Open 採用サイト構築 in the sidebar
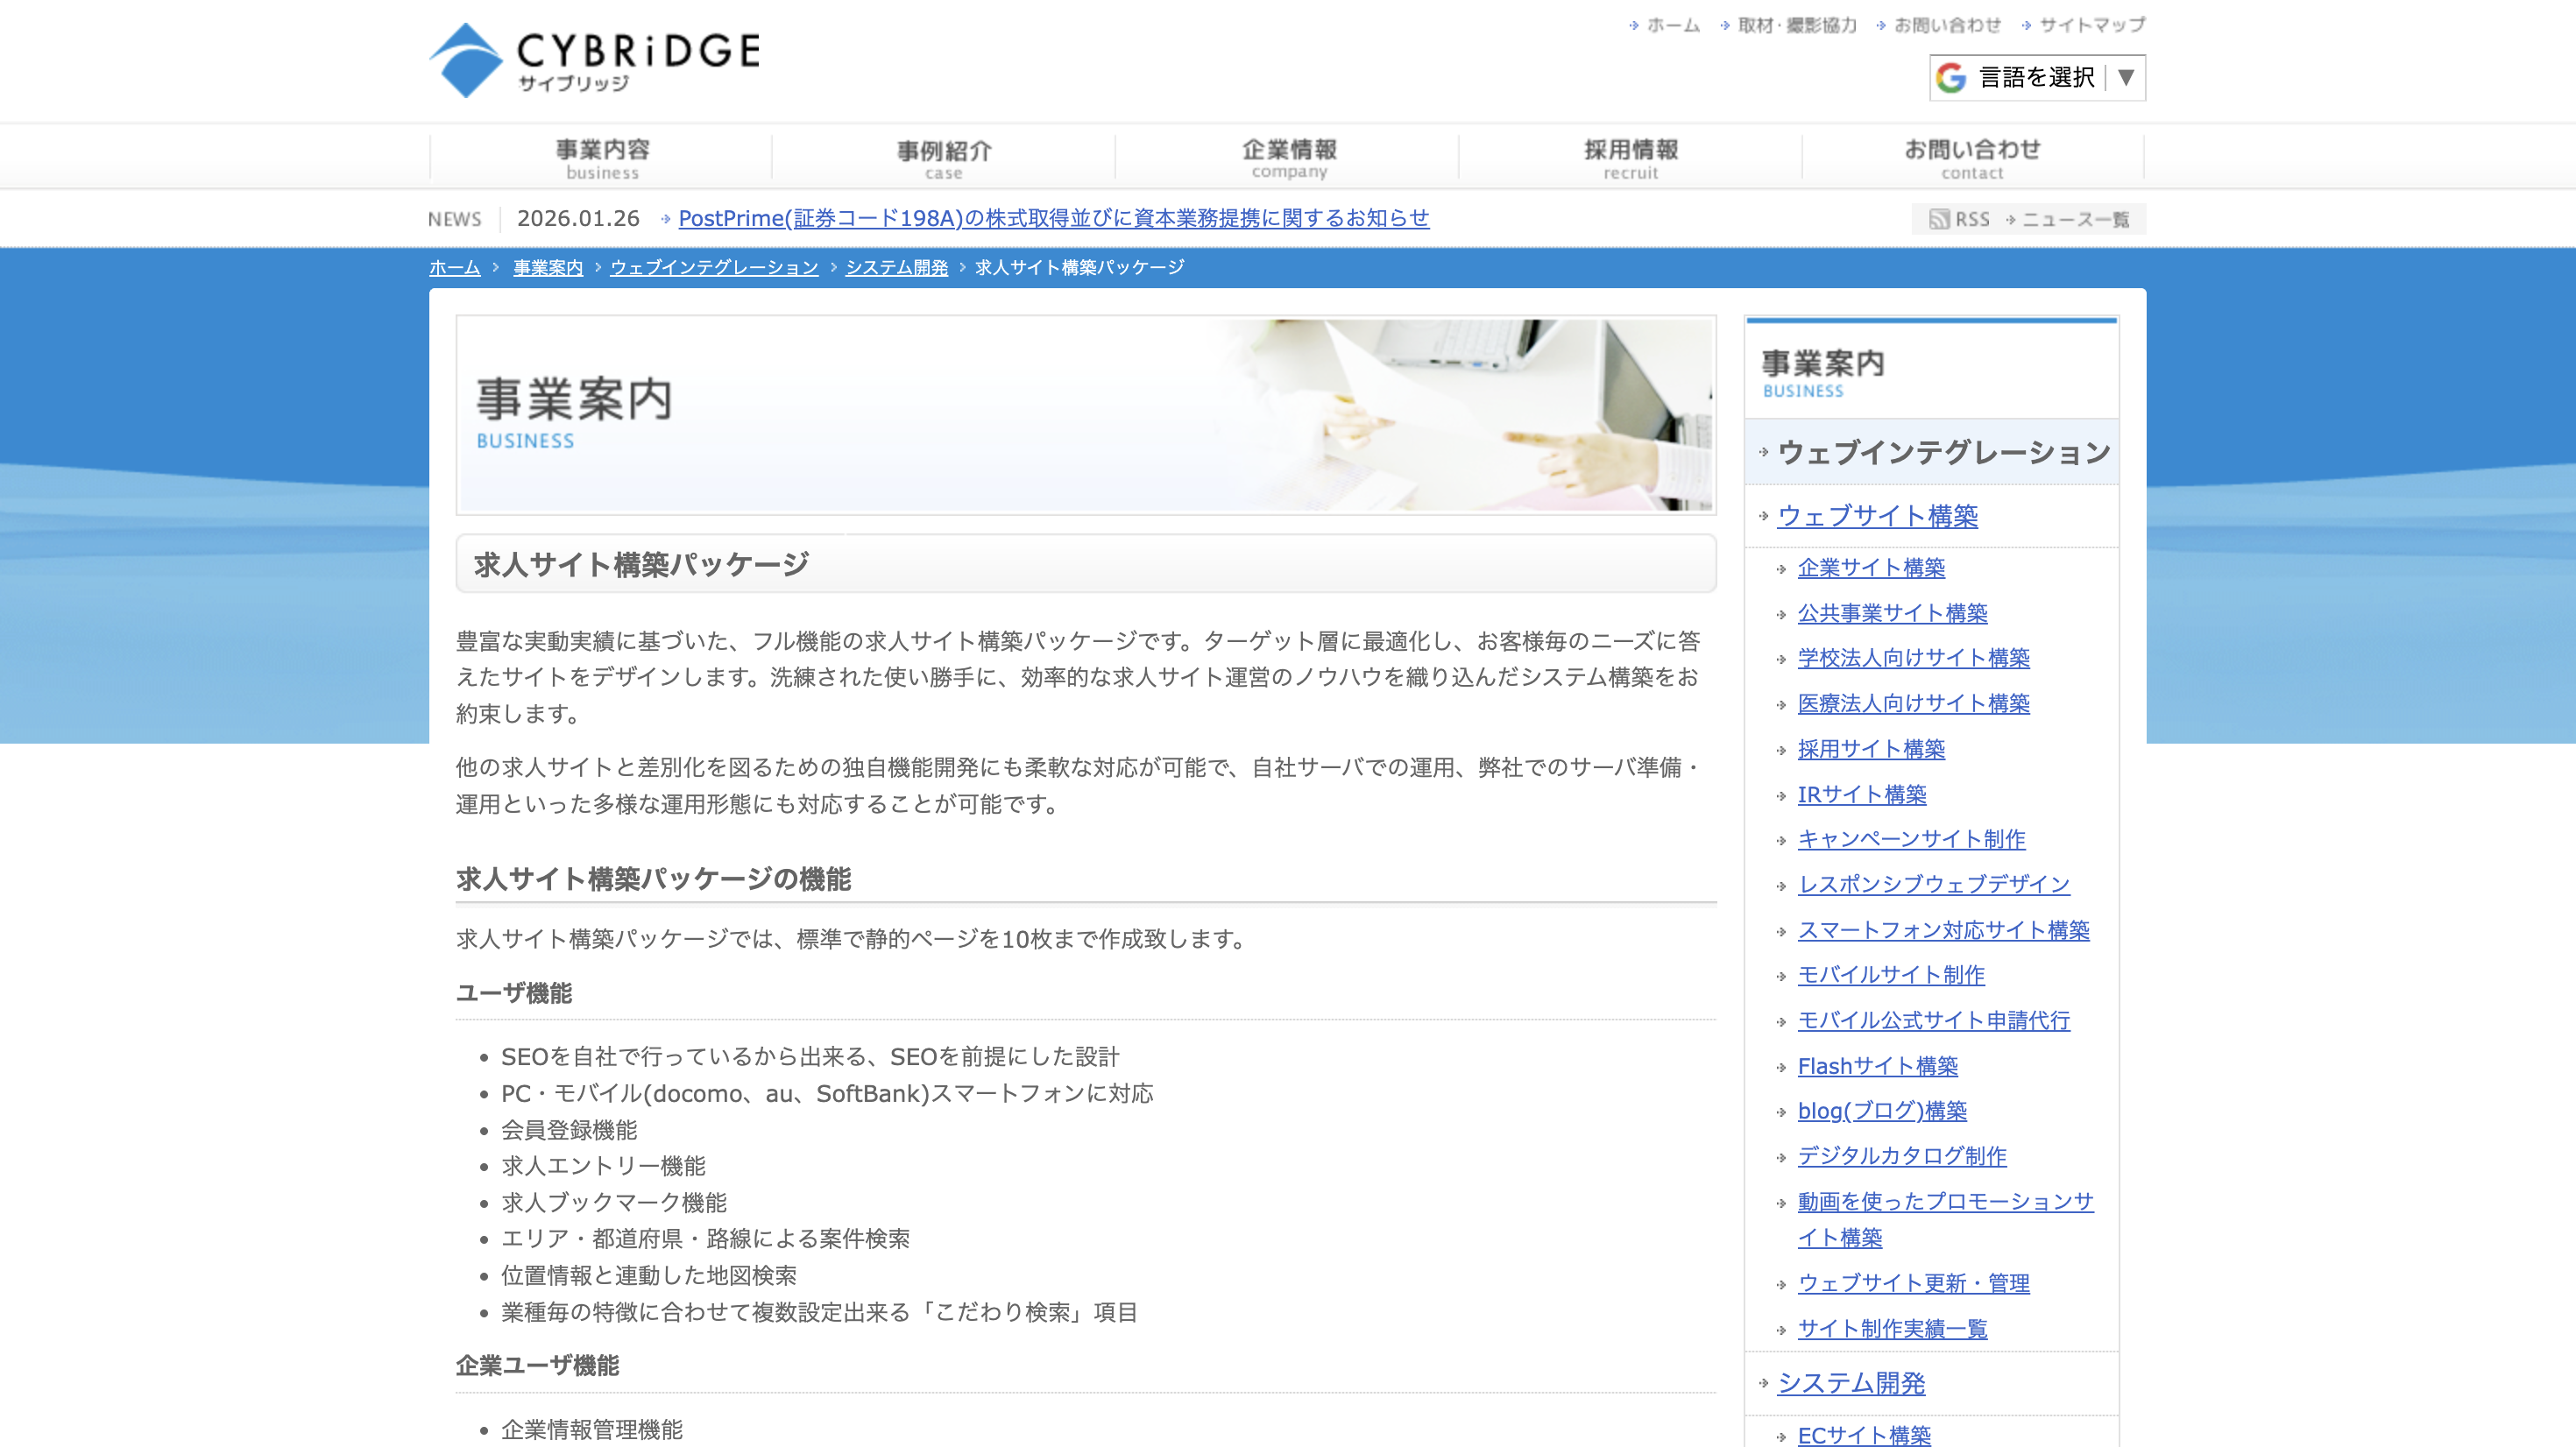2576x1447 pixels. [1871, 748]
